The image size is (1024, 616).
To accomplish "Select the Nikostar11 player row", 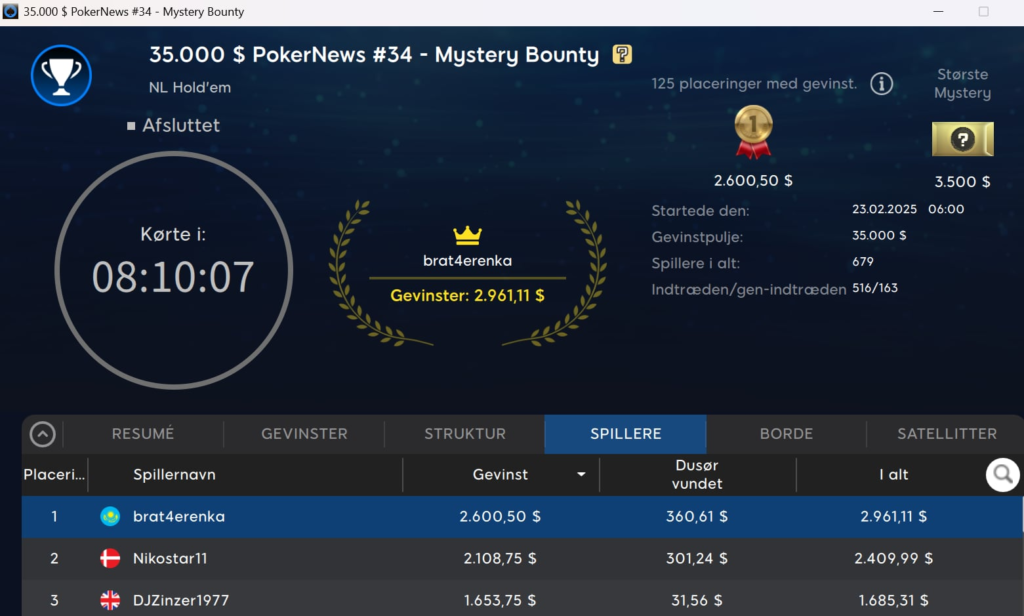I will click(522, 558).
